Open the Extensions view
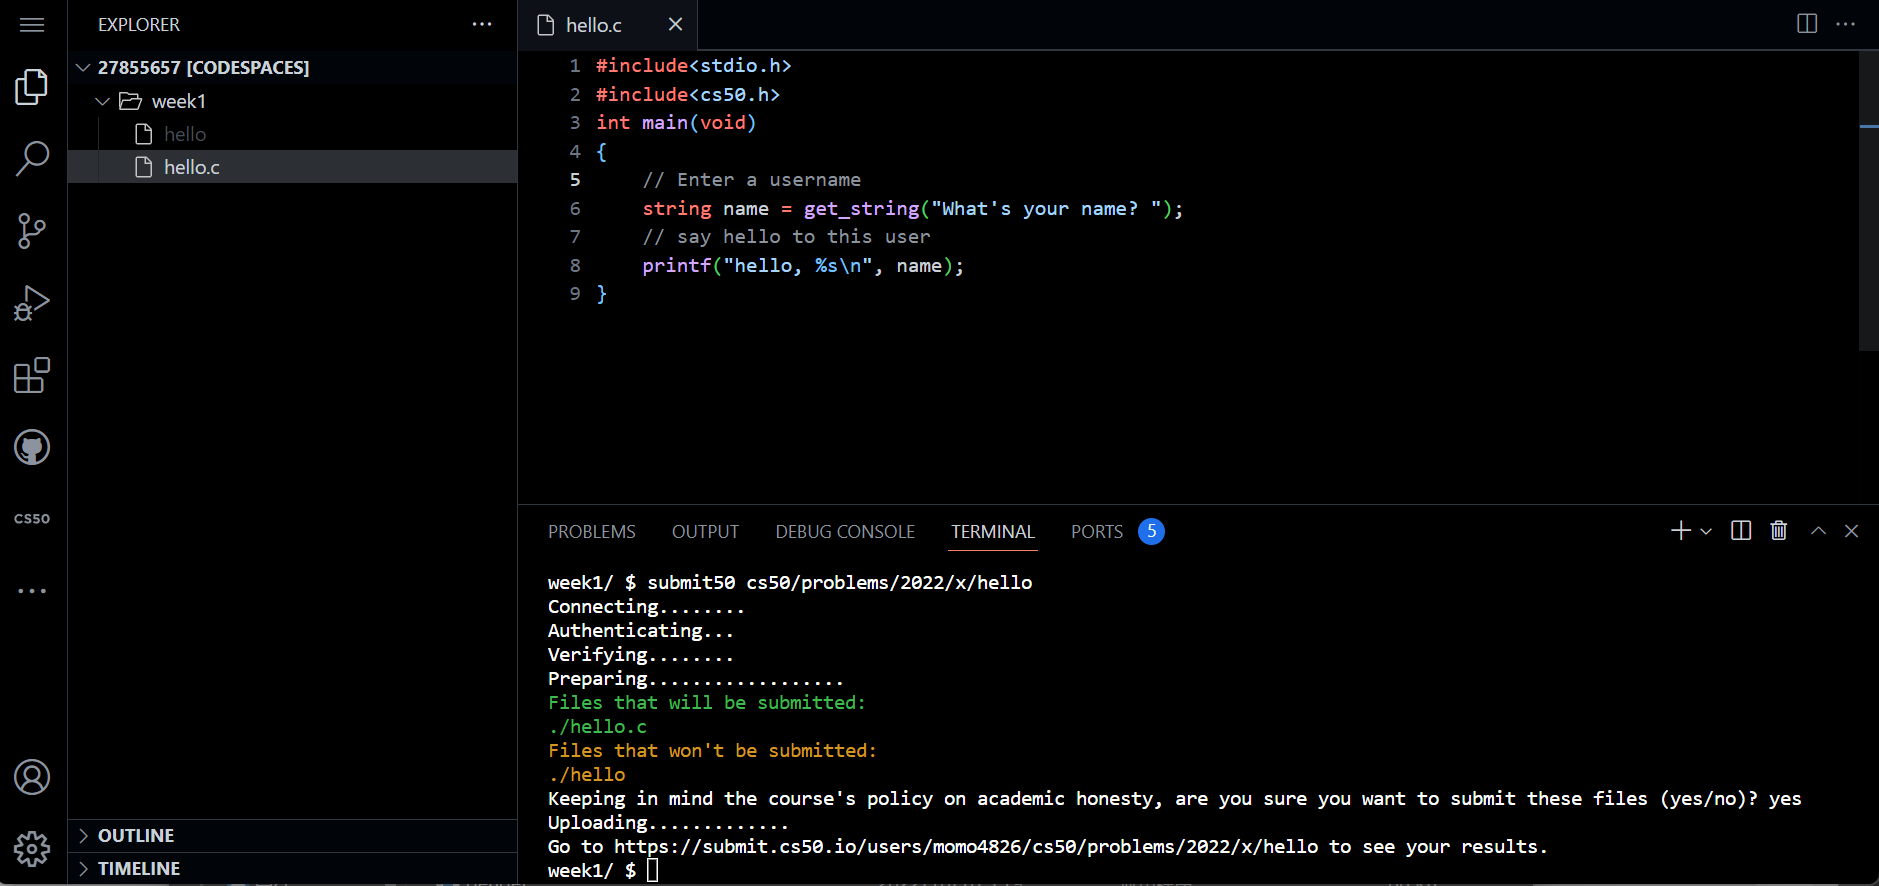This screenshot has width=1879, height=886. click(x=32, y=375)
